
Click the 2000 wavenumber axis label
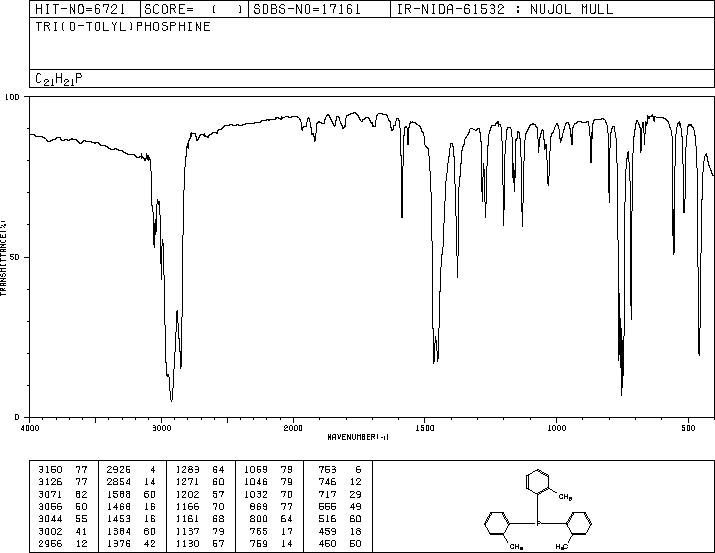pyautogui.click(x=293, y=428)
